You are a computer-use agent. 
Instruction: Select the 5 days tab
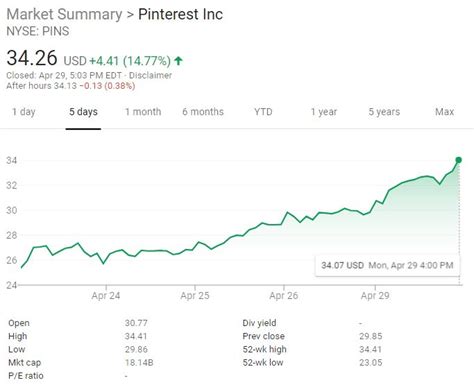click(x=83, y=112)
